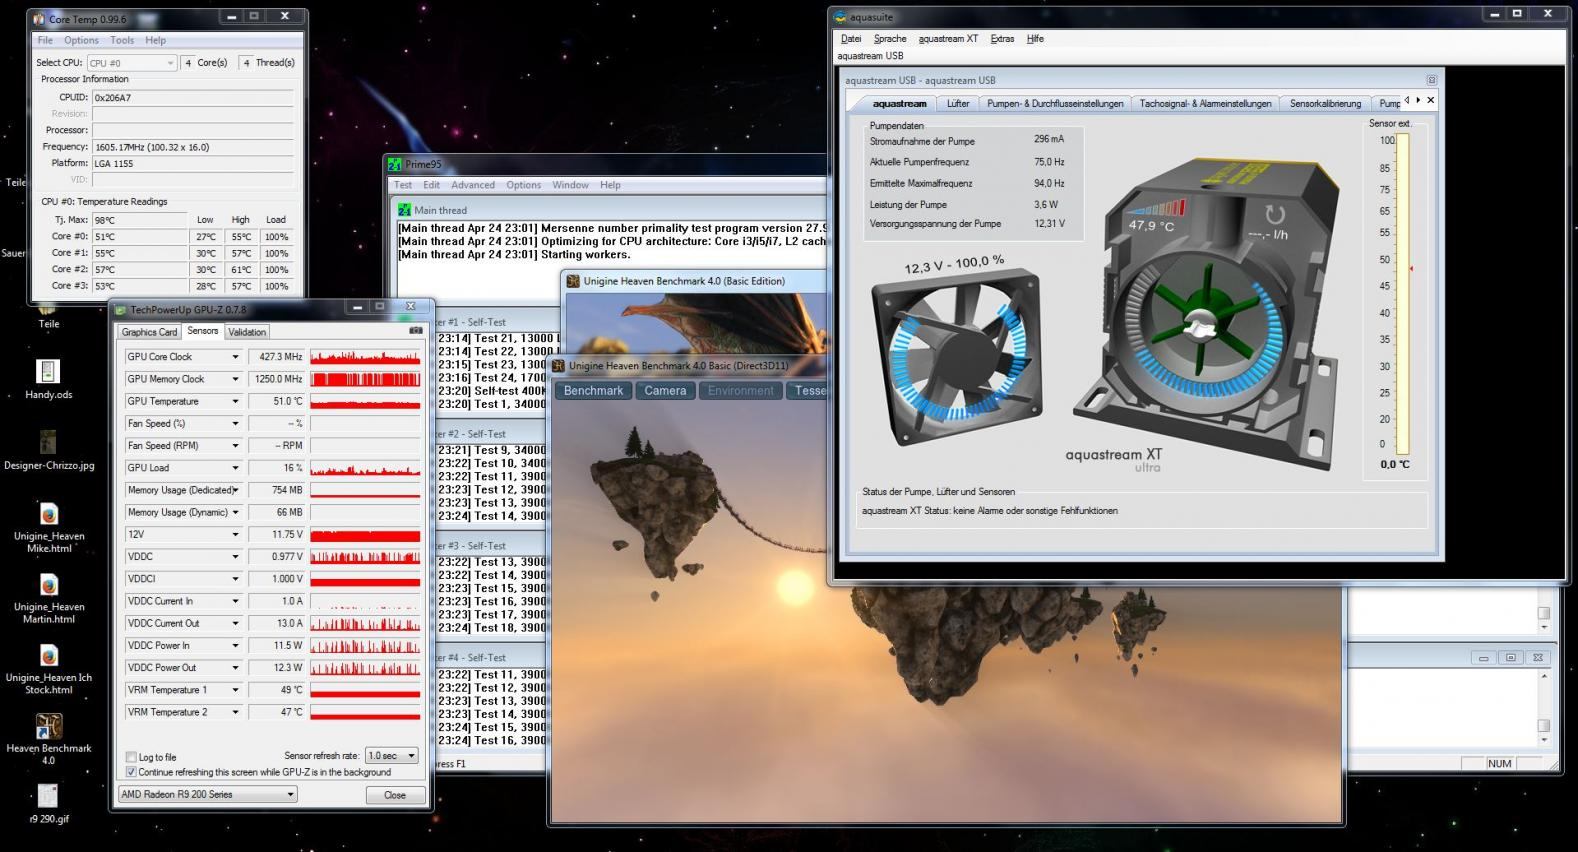
Task: Switch to the Validation tab in GPU-Z
Action: pos(247,332)
